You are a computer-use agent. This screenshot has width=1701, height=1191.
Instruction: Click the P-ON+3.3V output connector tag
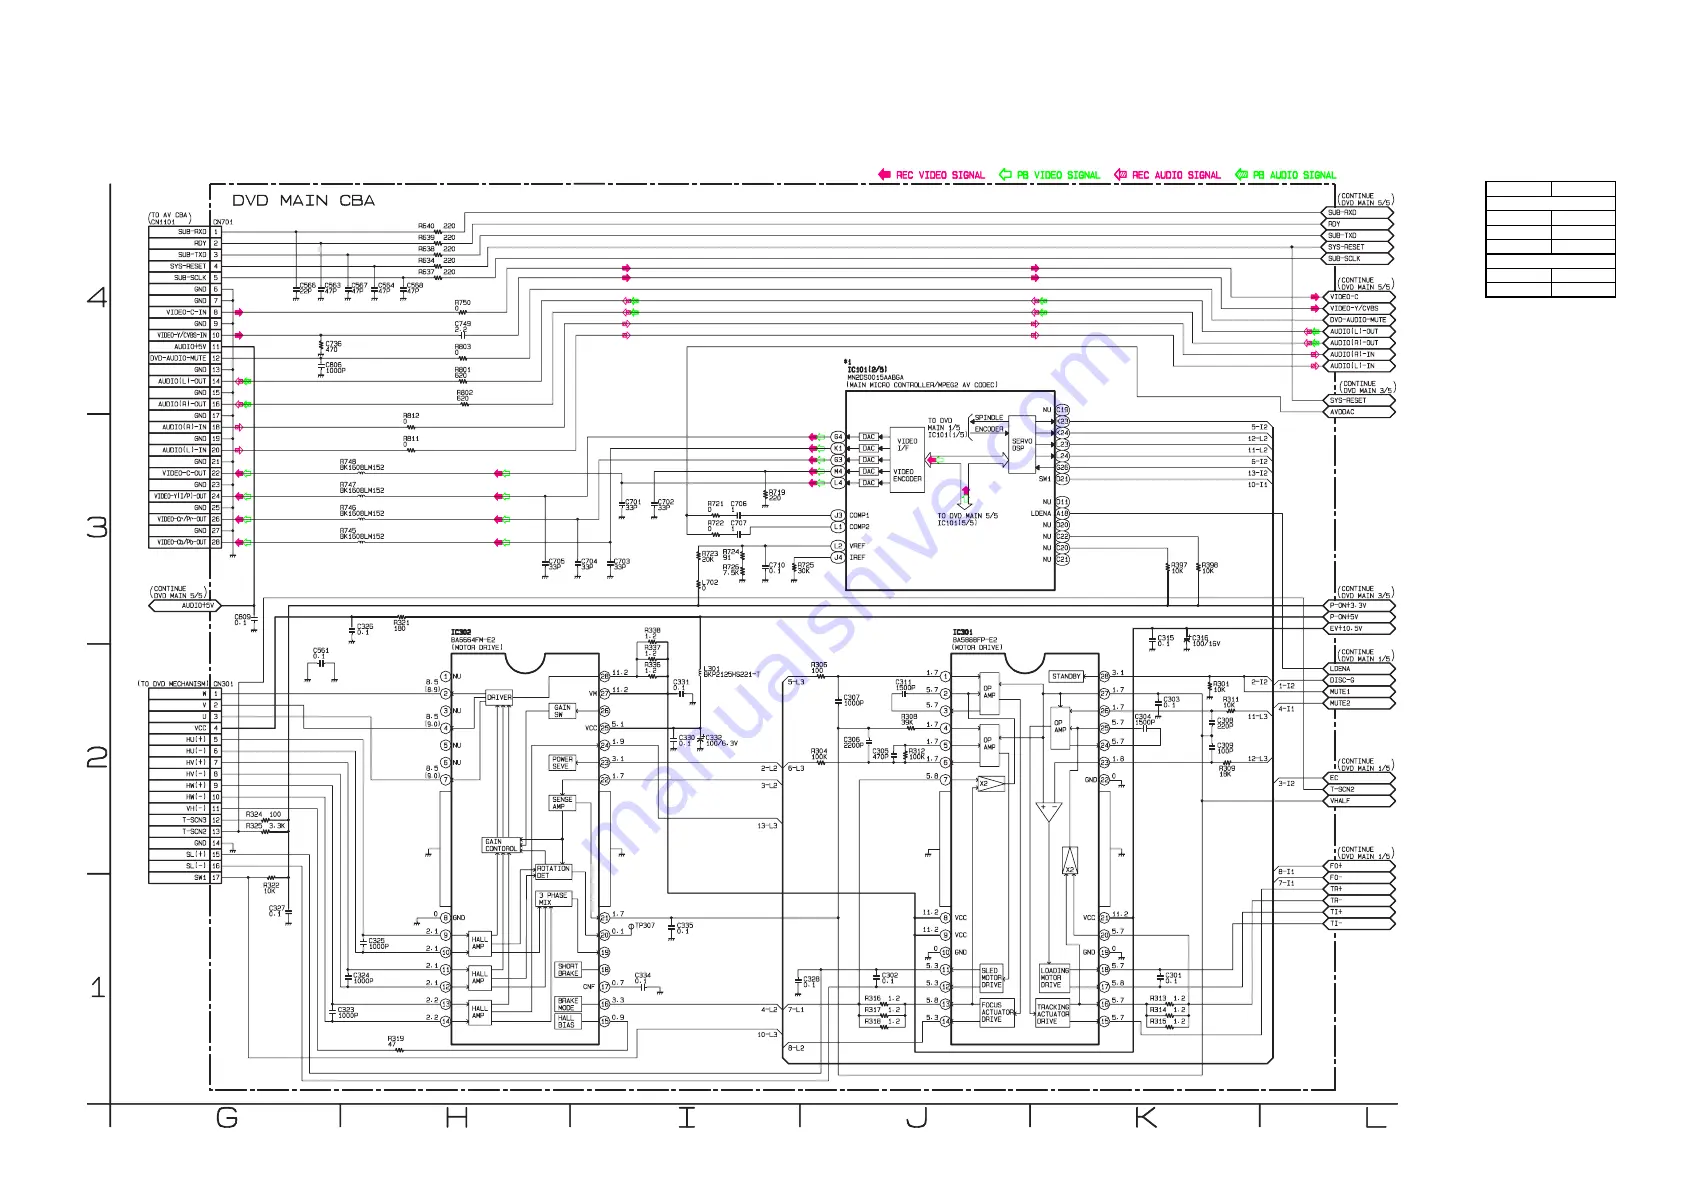(x=1359, y=606)
